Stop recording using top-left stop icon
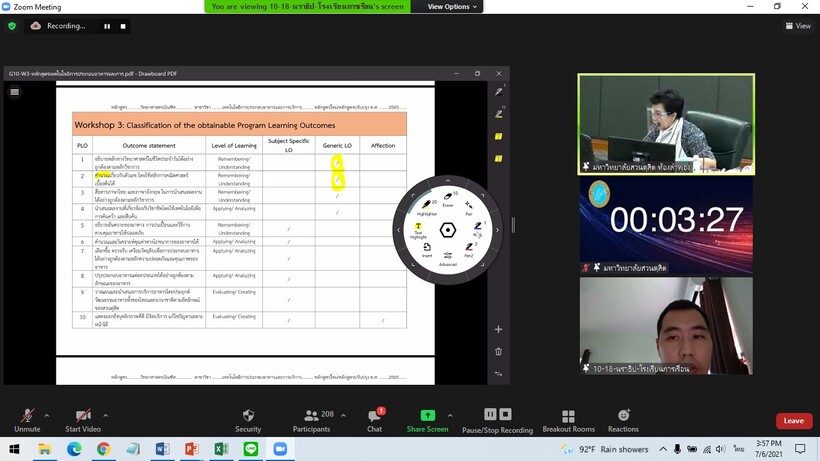This screenshot has height=461, width=820. point(123,26)
